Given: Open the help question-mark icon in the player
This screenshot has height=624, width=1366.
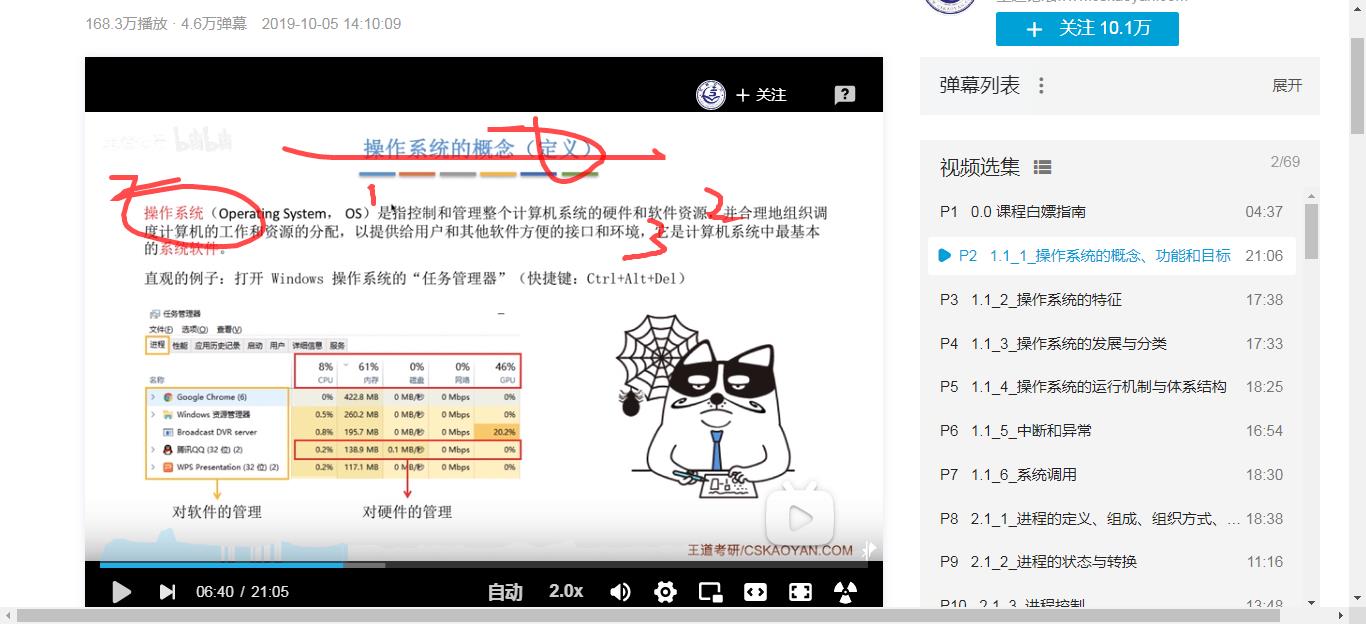Looking at the screenshot, I should [845, 95].
